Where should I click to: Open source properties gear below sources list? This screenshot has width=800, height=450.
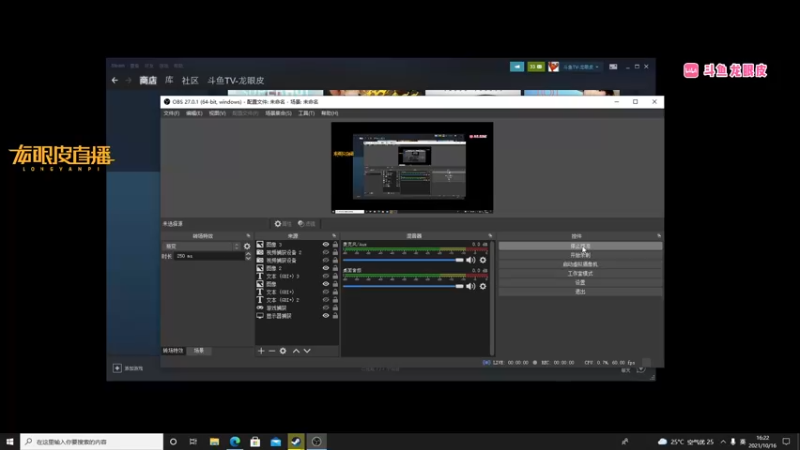pyautogui.click(x=283, y=351)
